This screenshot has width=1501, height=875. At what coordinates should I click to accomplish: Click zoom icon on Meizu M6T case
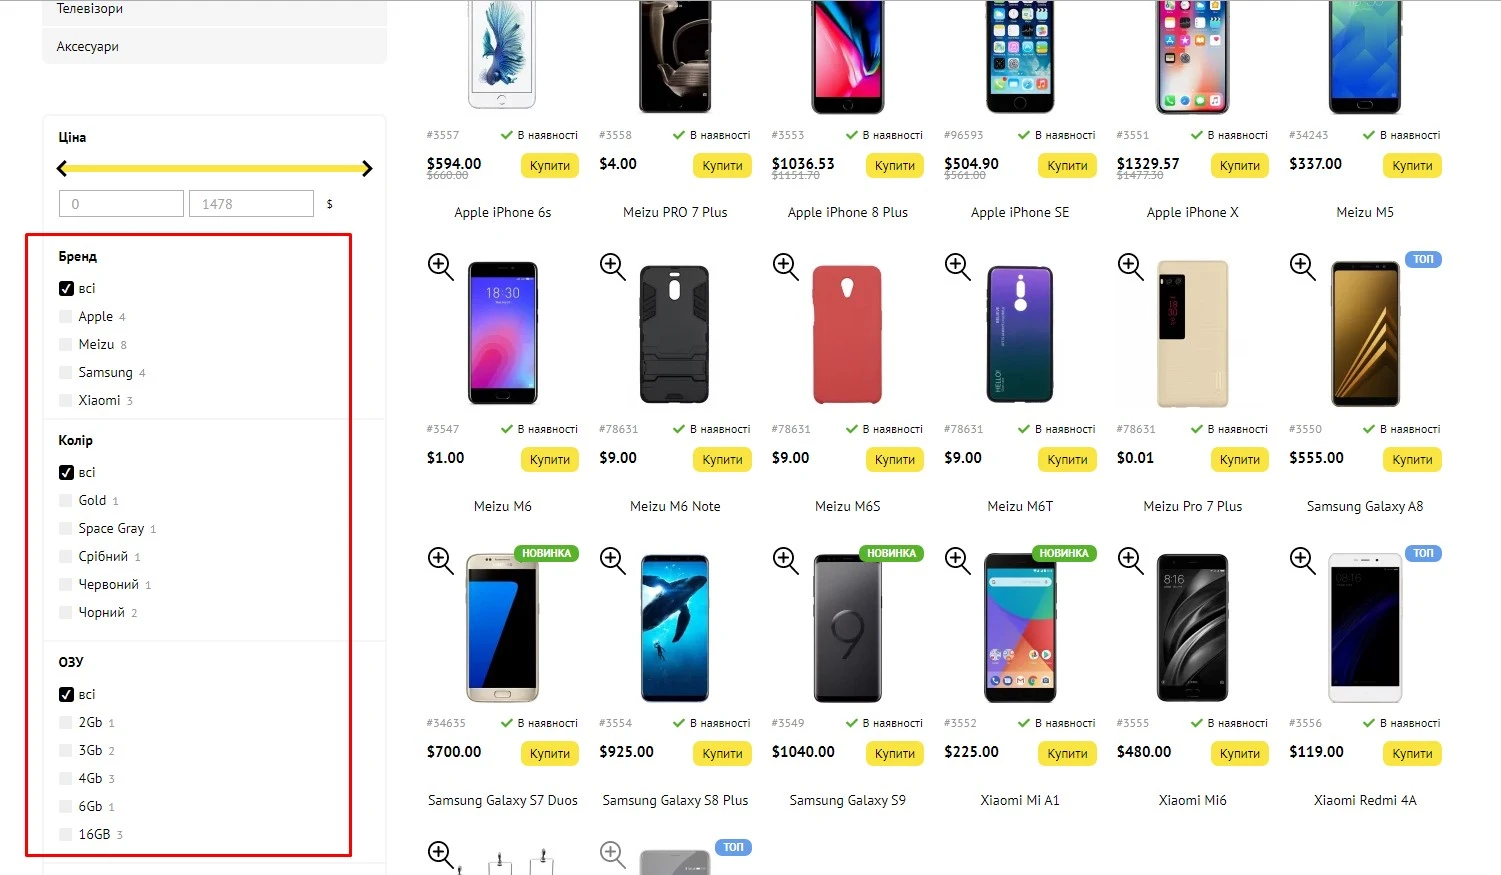pyautogui.click(x=958, y=266)
